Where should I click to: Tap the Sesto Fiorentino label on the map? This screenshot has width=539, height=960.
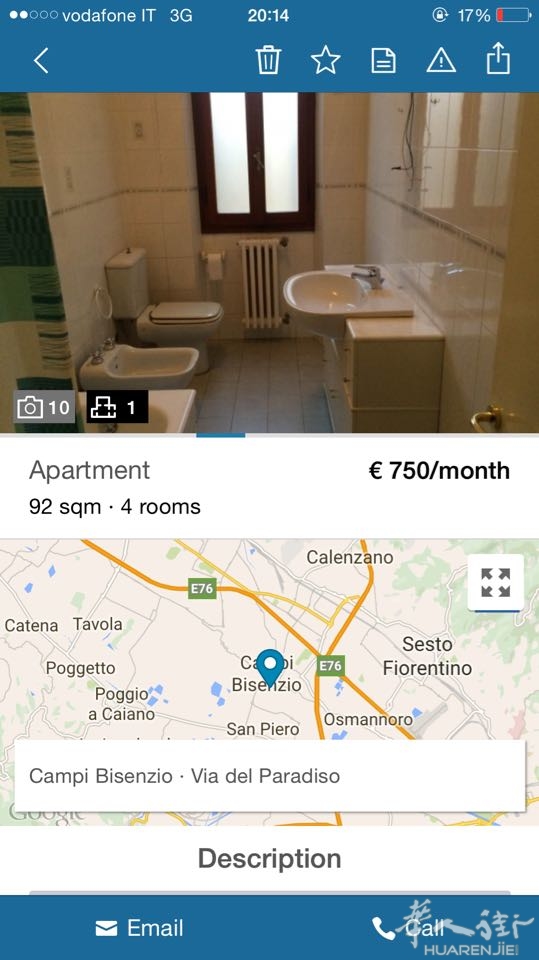coord(427,656)
